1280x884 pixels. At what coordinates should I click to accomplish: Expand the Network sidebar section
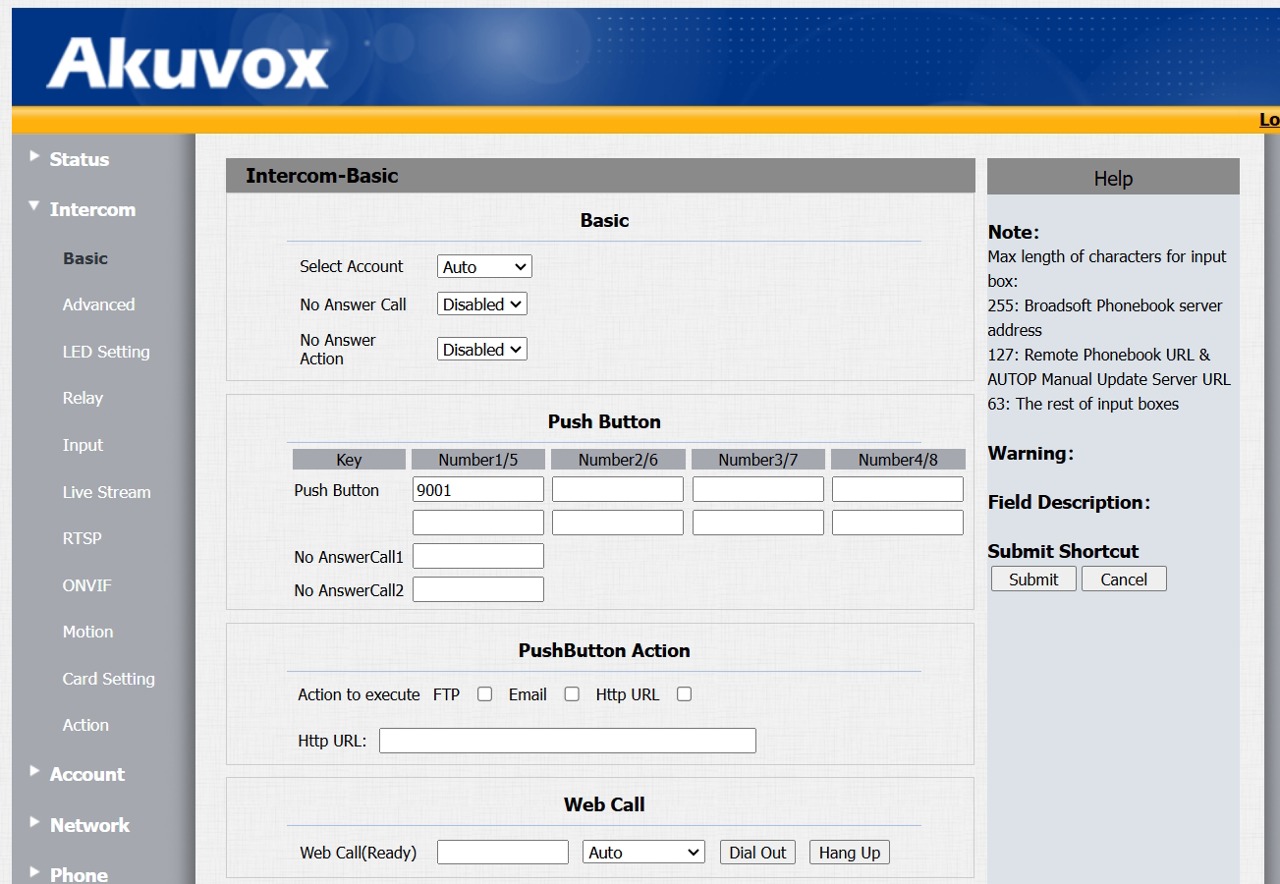(x=89, y=825)
